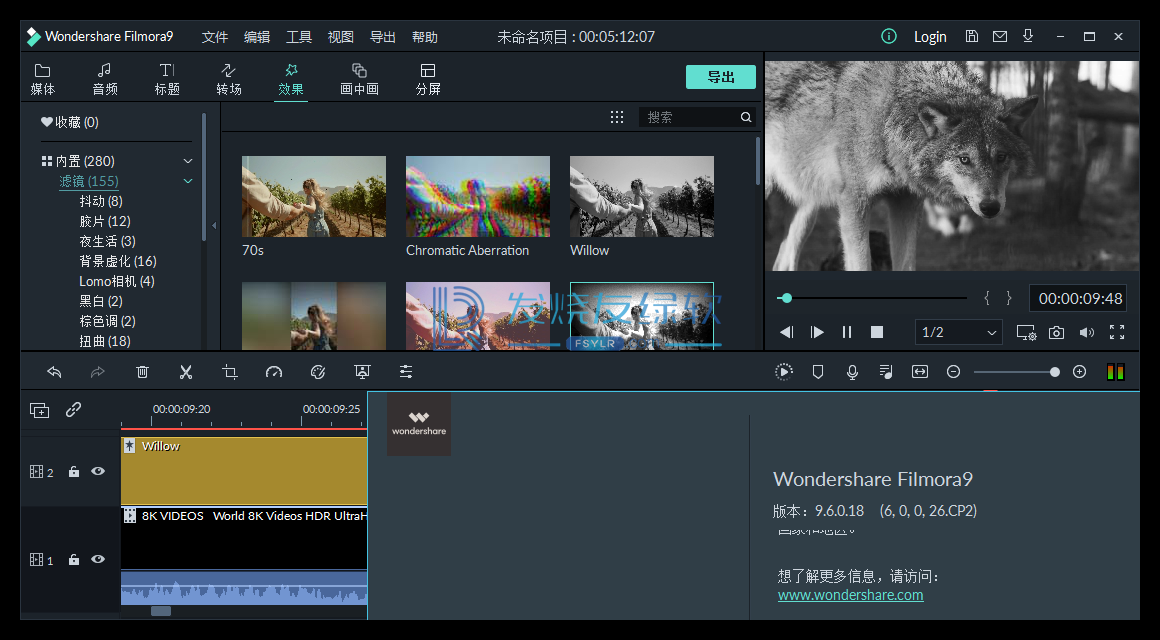Screen dimensions: 1160x640
Task: Open the audio mixer icon
Action: 886,372
